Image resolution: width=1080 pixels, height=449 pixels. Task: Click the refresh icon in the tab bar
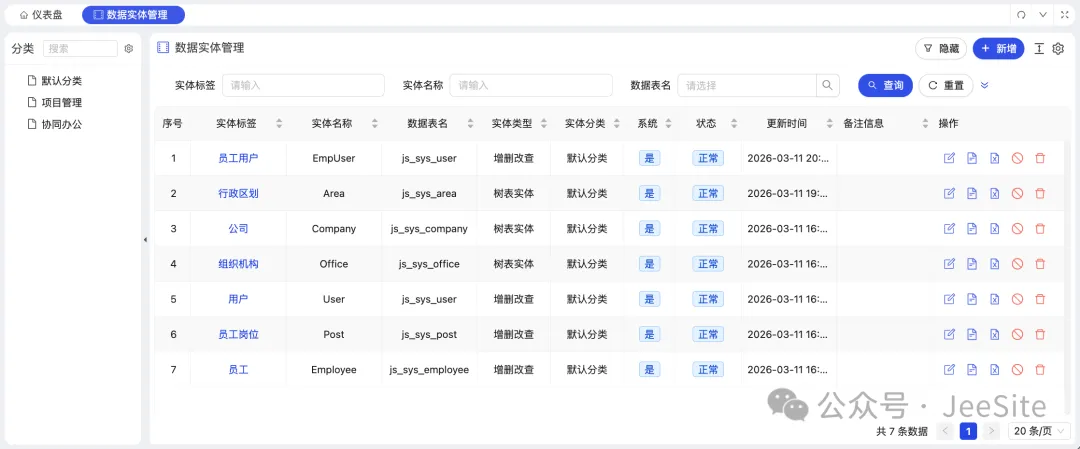(1021, 15)
